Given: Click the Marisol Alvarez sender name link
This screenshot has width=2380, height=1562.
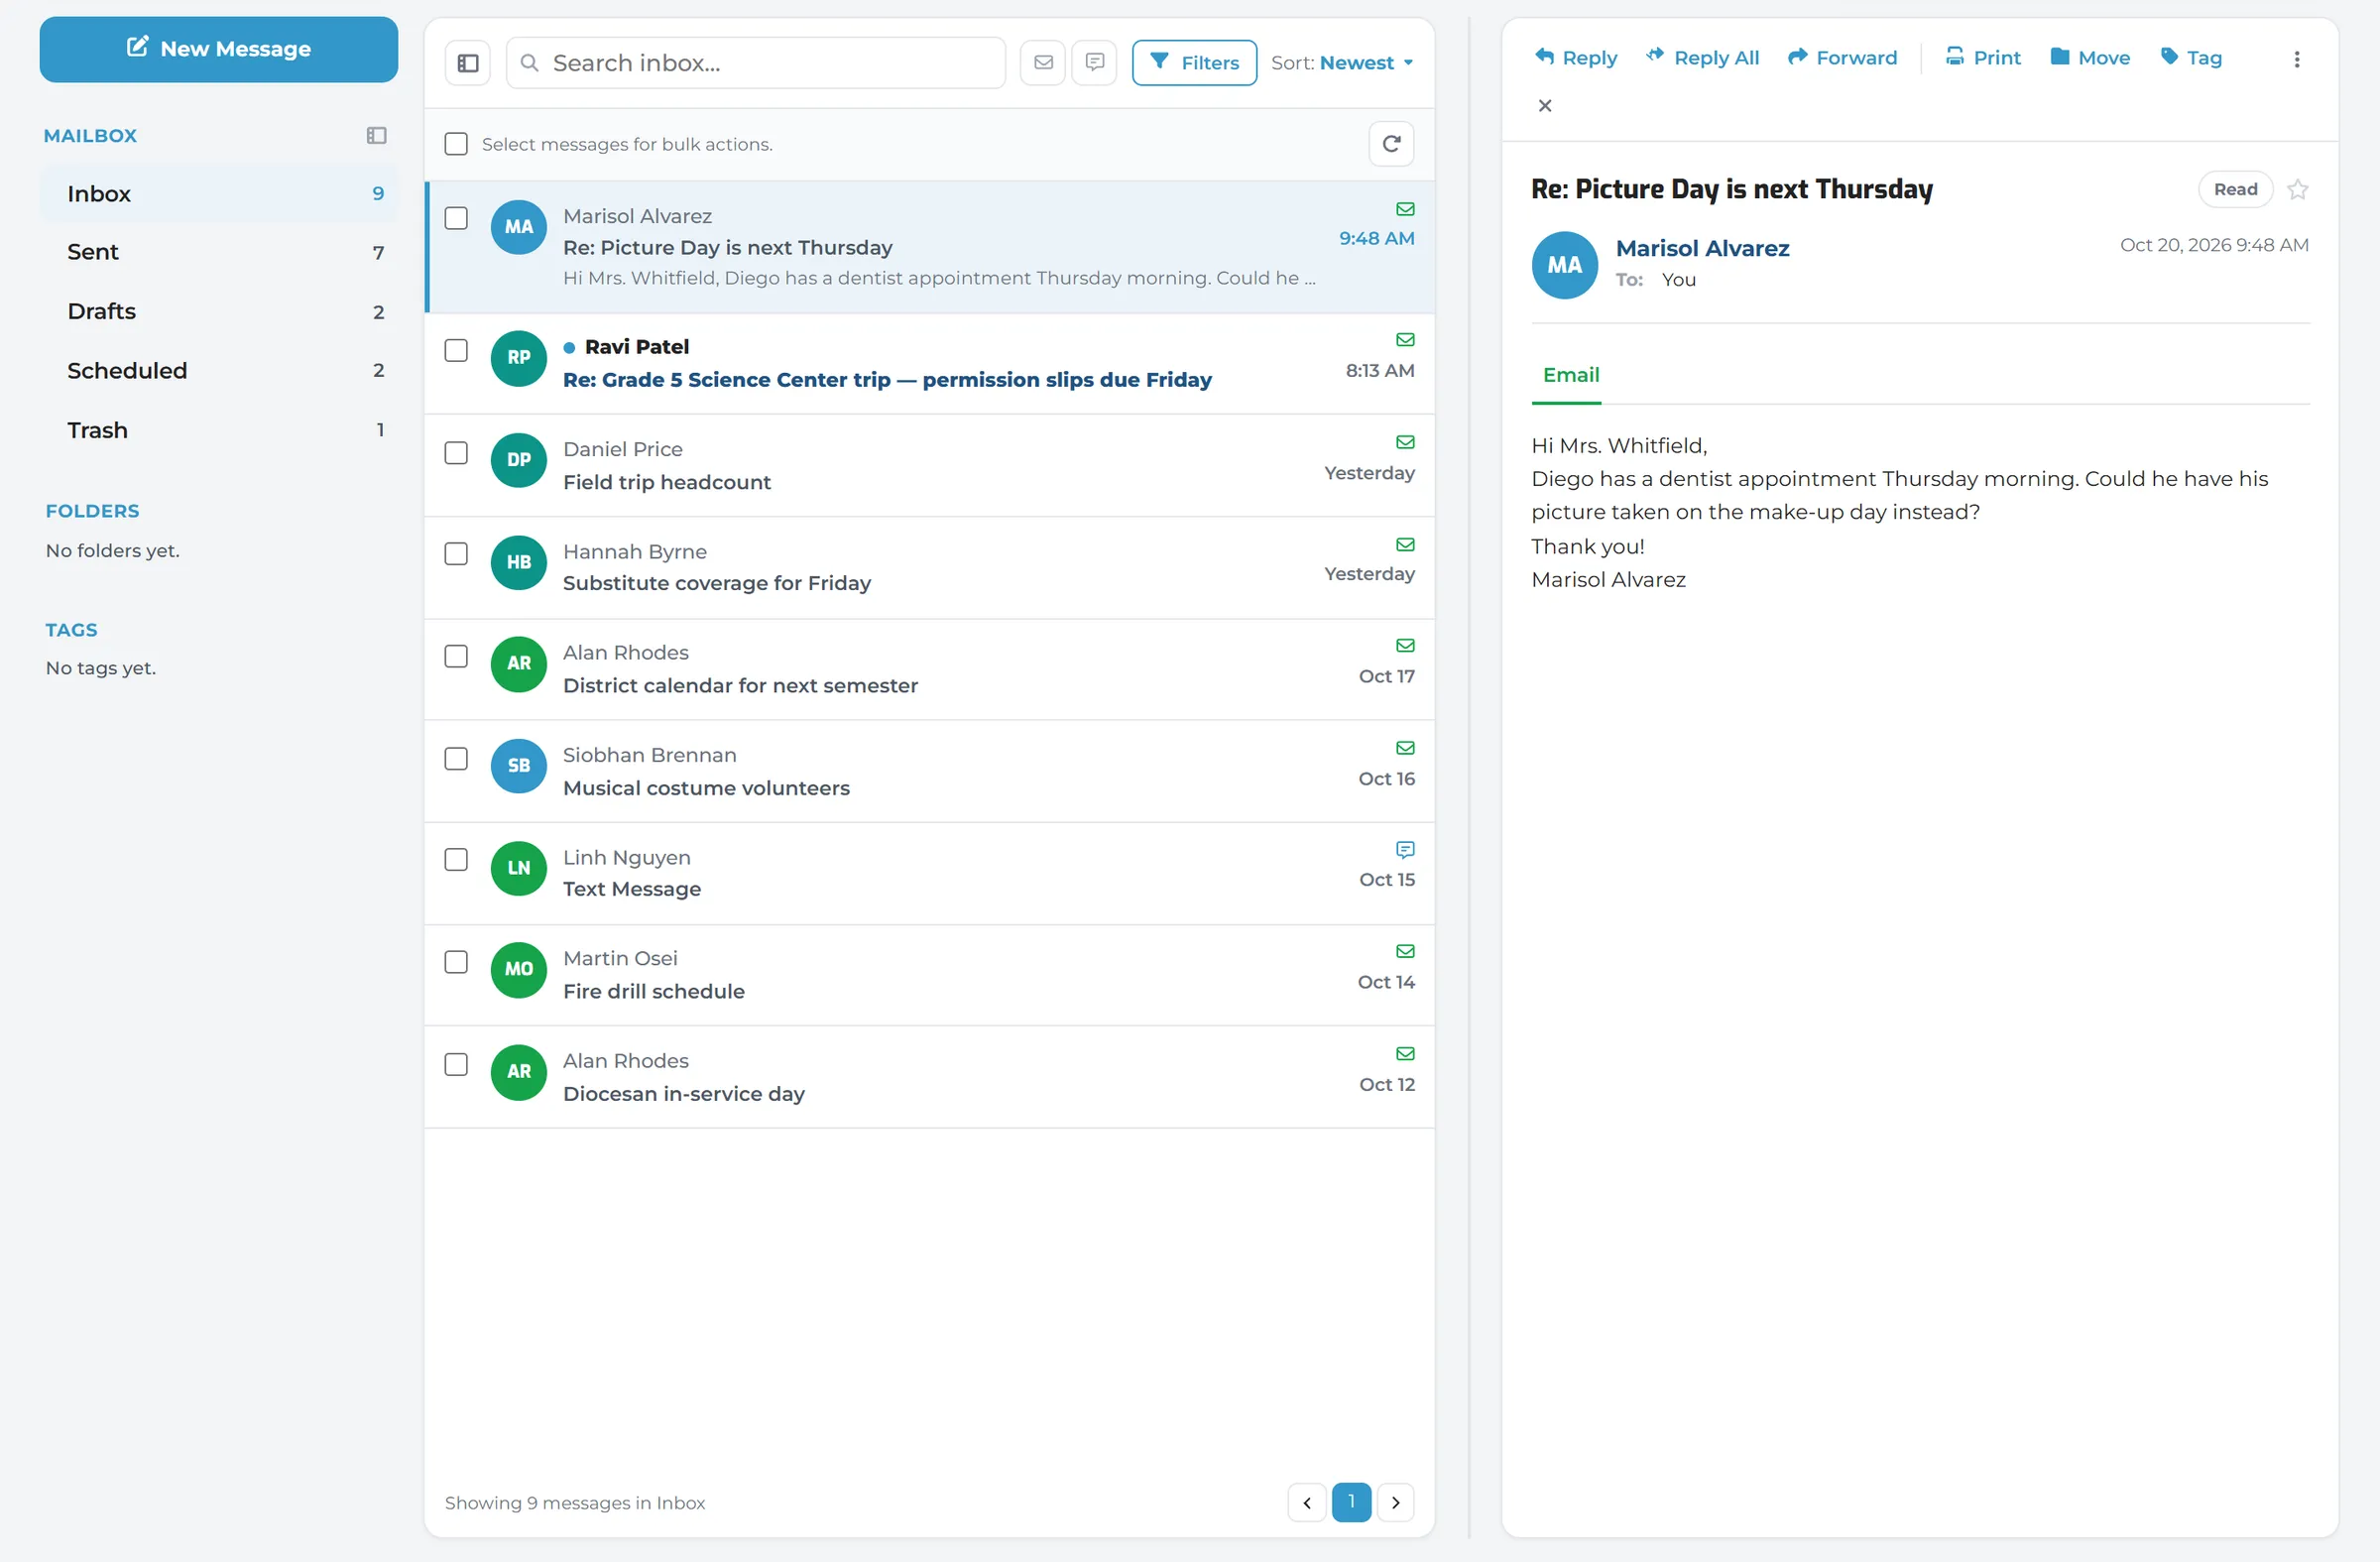Looking at the screenshot, I should tap(1702, 249).
